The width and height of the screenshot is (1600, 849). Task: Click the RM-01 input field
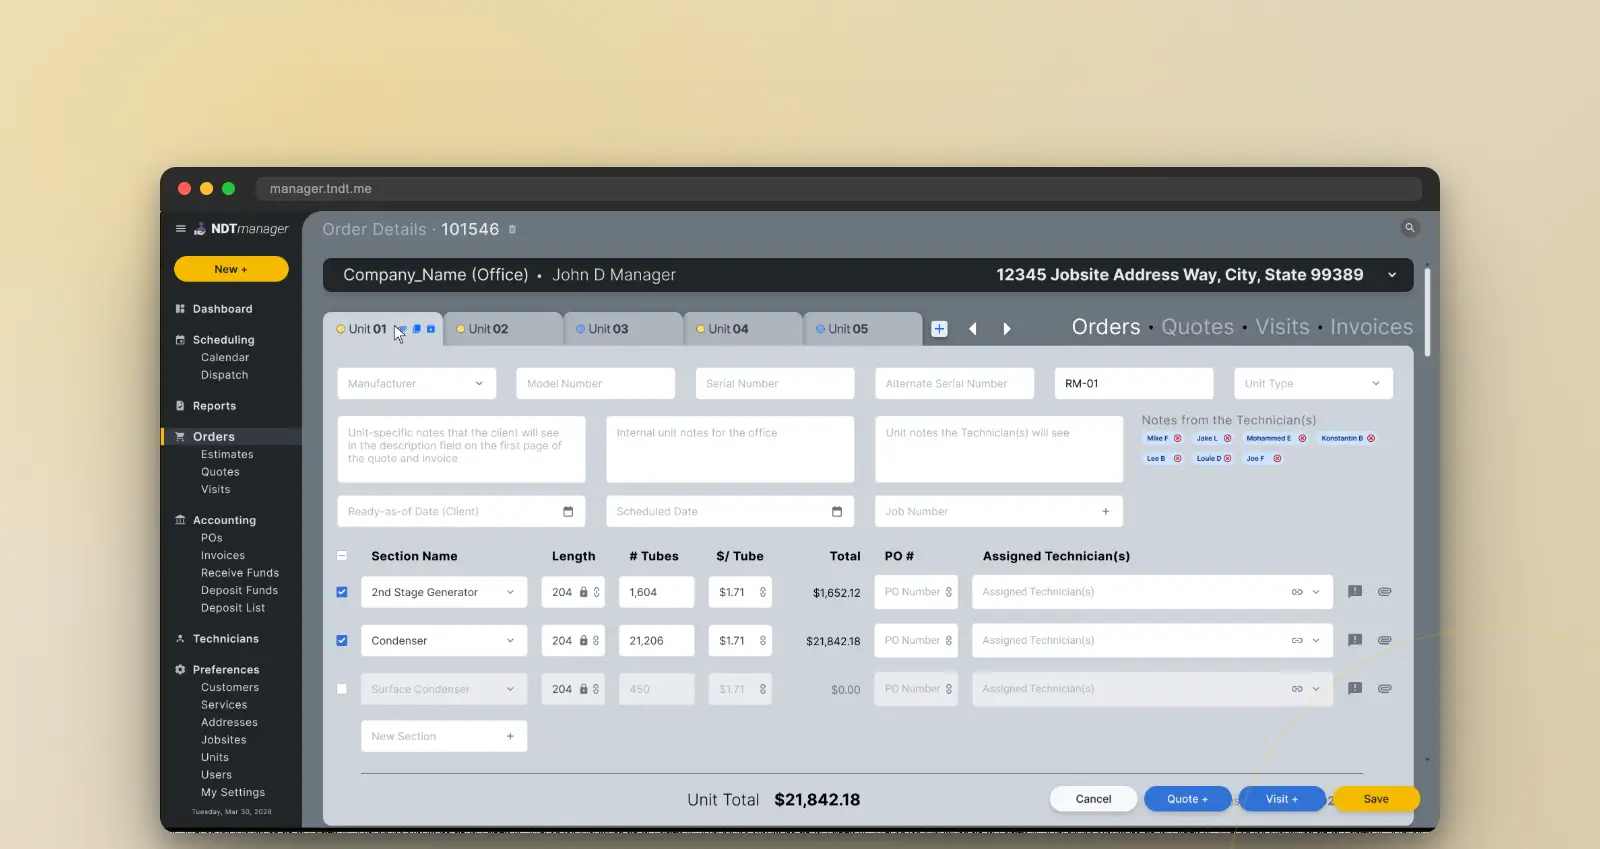pyautogui.click(x=1134, y=384)
